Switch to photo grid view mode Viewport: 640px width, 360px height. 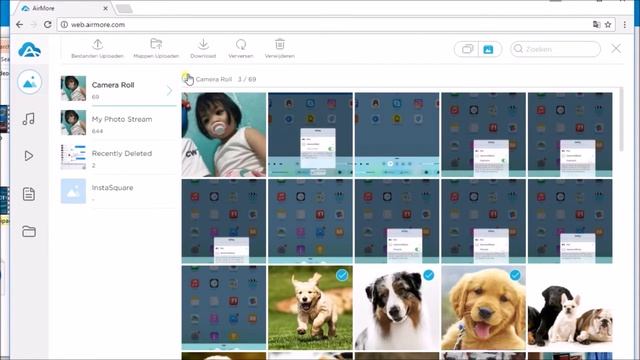pyautogui.click(x=488, y=49)
